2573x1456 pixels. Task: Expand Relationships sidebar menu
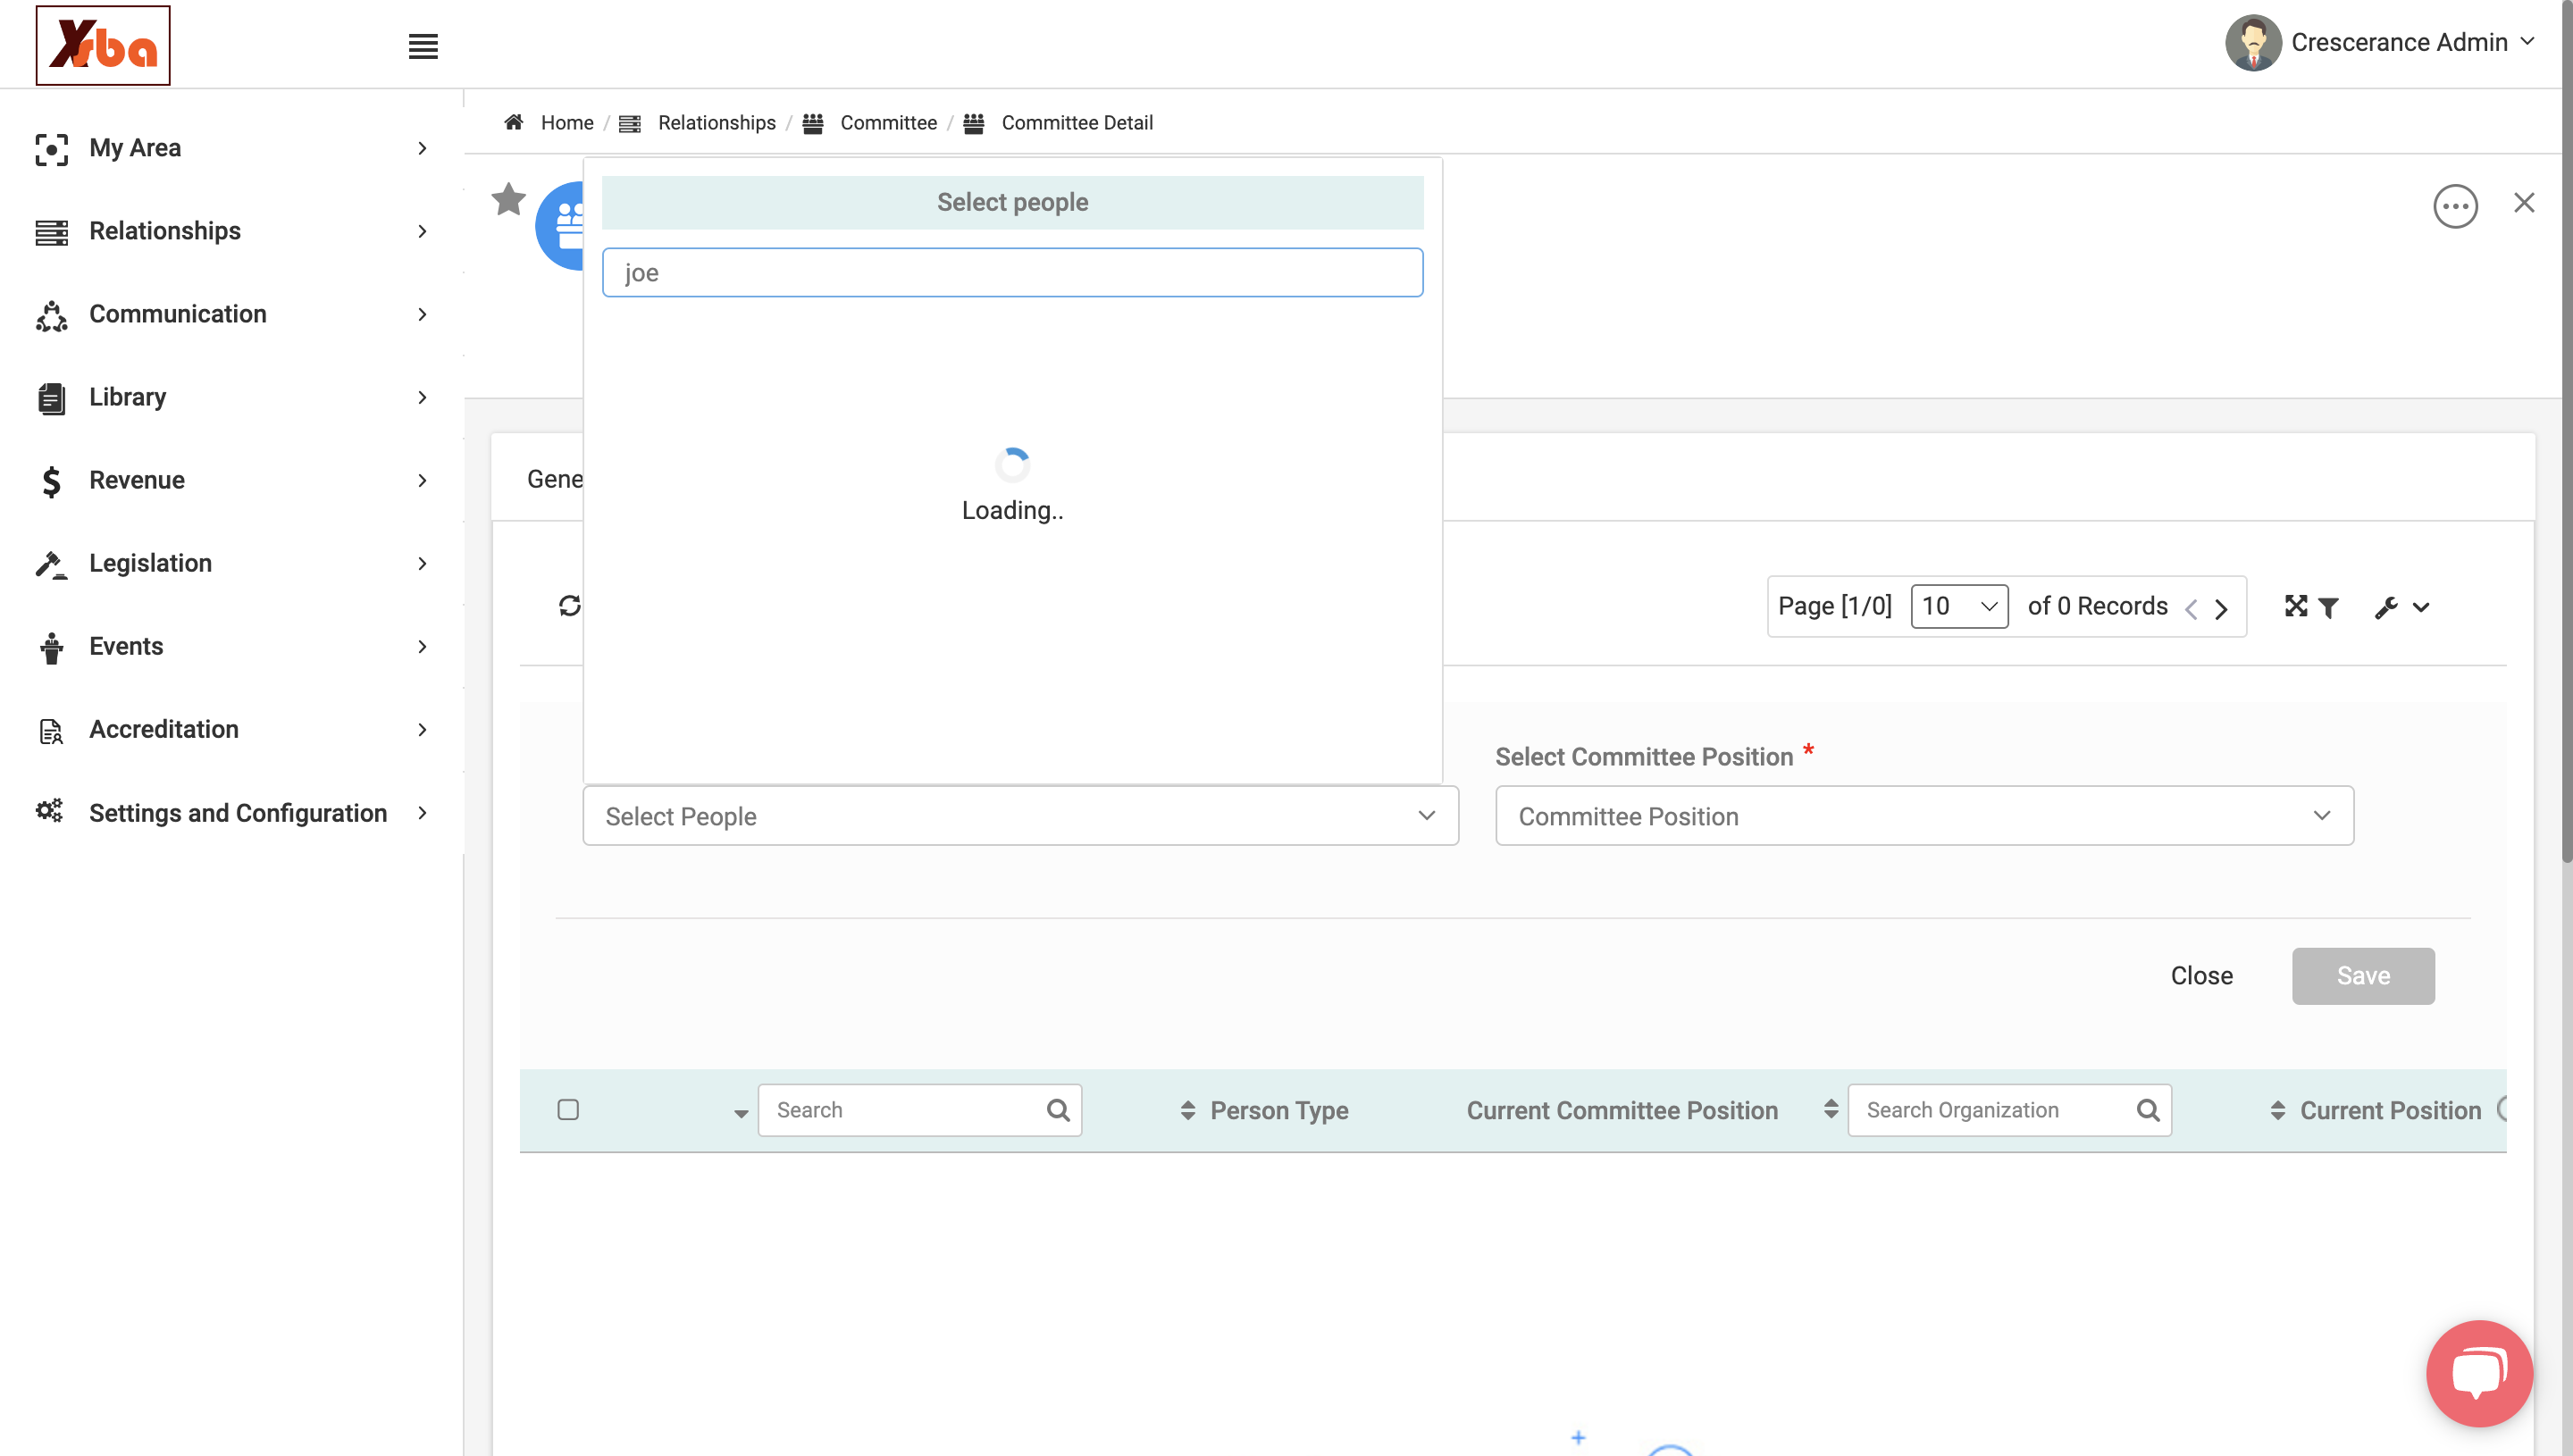pos(232,231)
